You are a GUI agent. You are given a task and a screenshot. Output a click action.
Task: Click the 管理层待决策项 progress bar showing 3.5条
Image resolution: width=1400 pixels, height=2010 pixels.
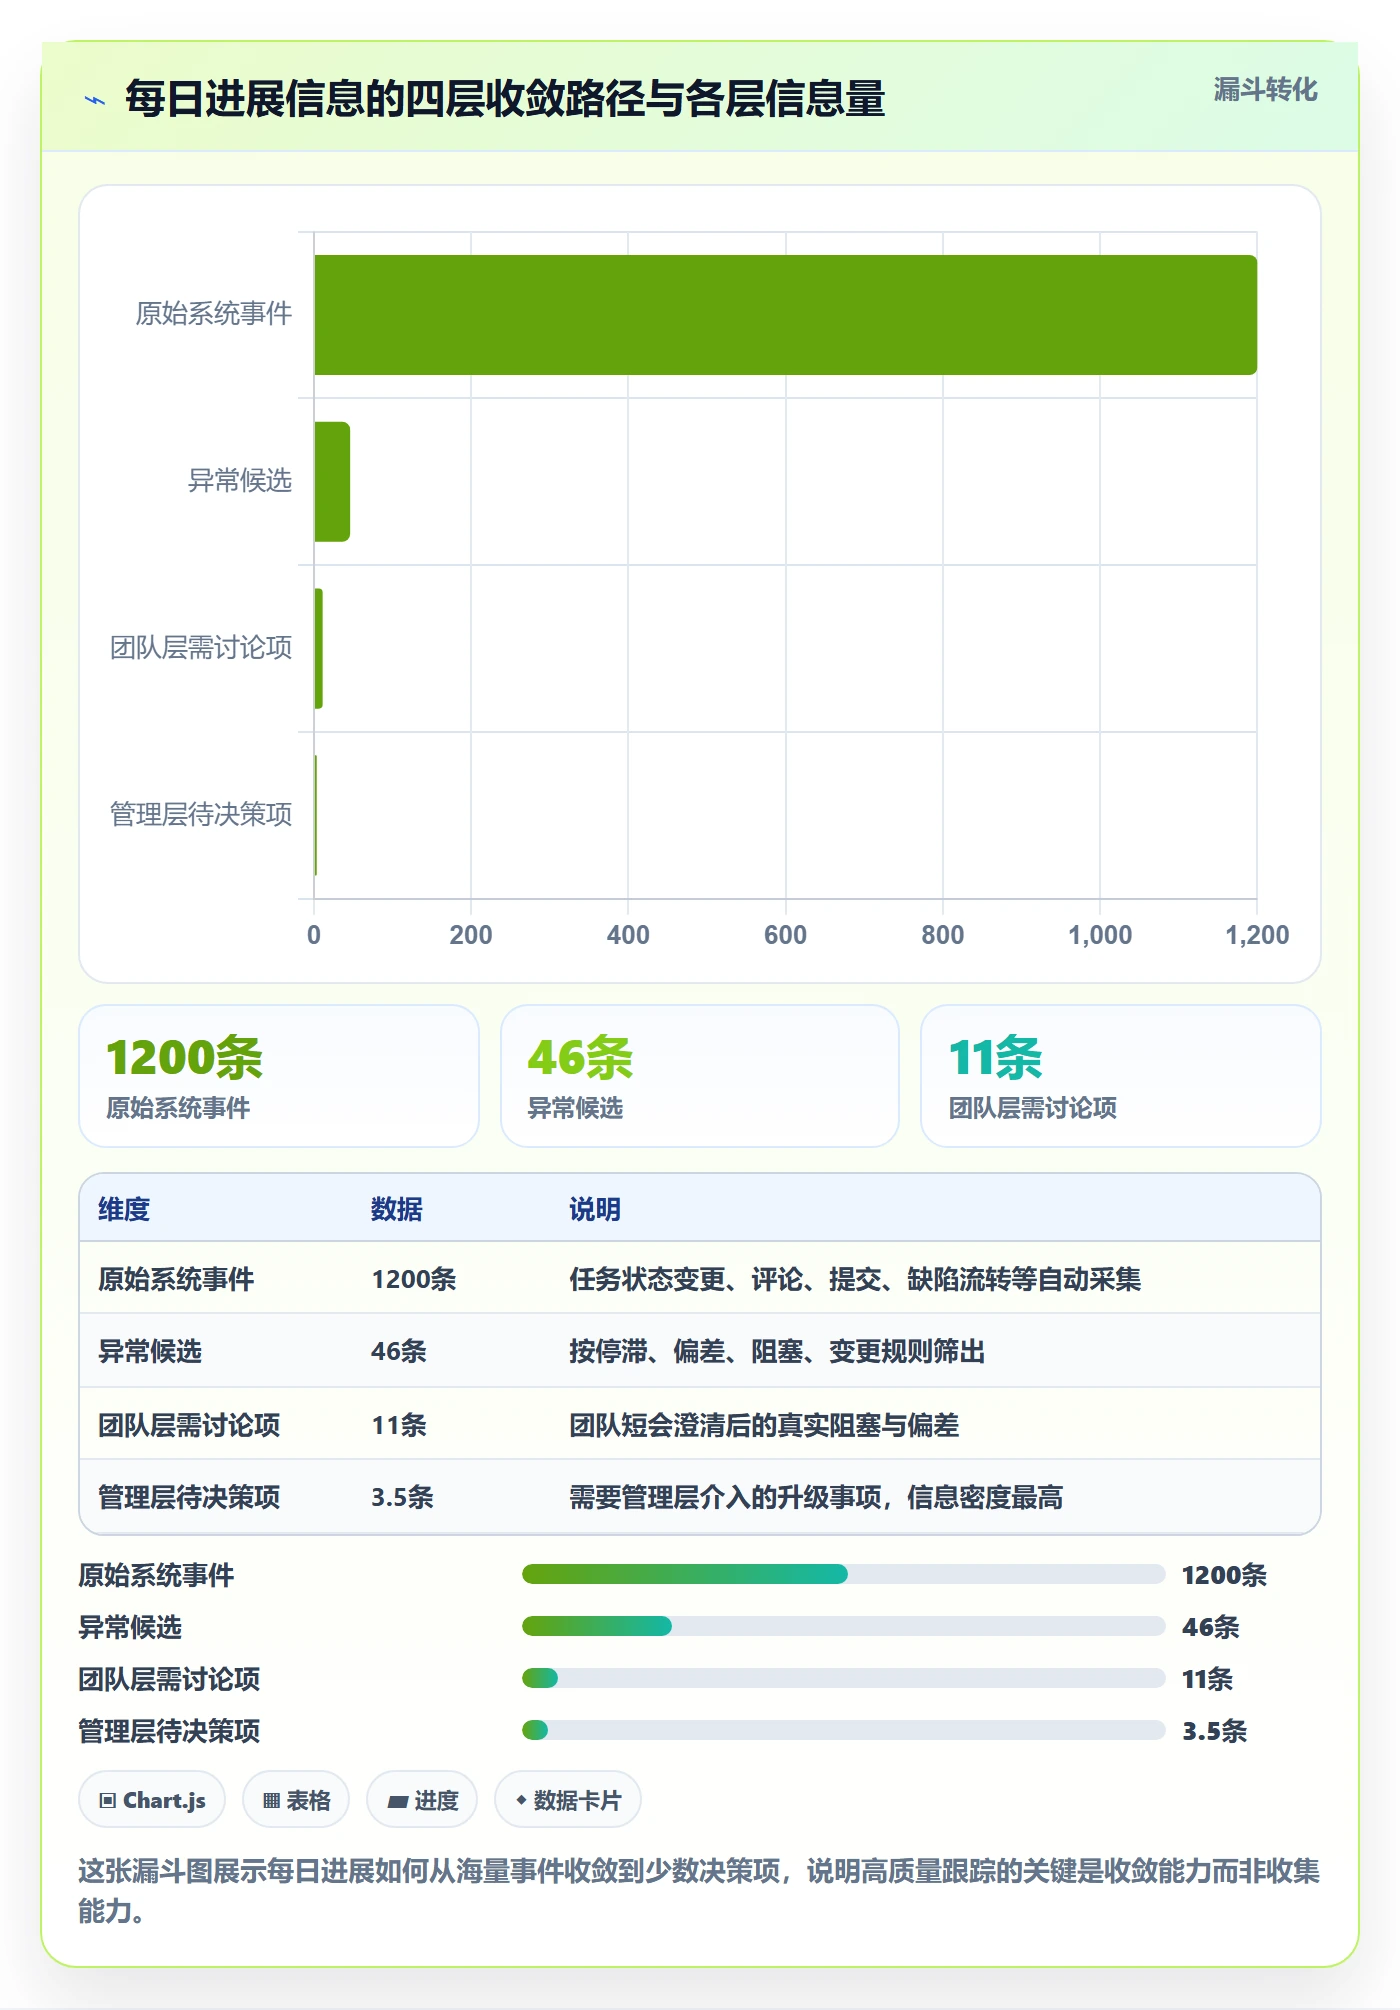point(843,1730)
